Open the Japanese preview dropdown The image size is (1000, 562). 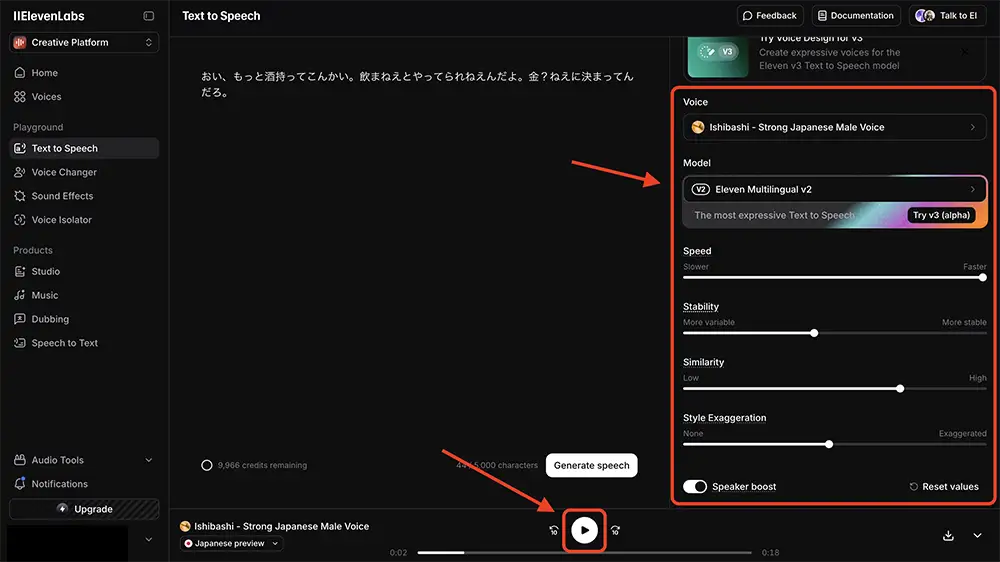click(232, 544)
